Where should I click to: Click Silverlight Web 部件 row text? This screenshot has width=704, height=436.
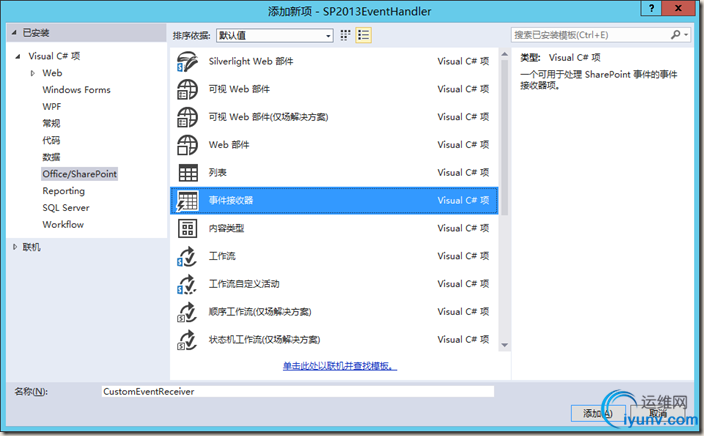(x=251, y=62)
